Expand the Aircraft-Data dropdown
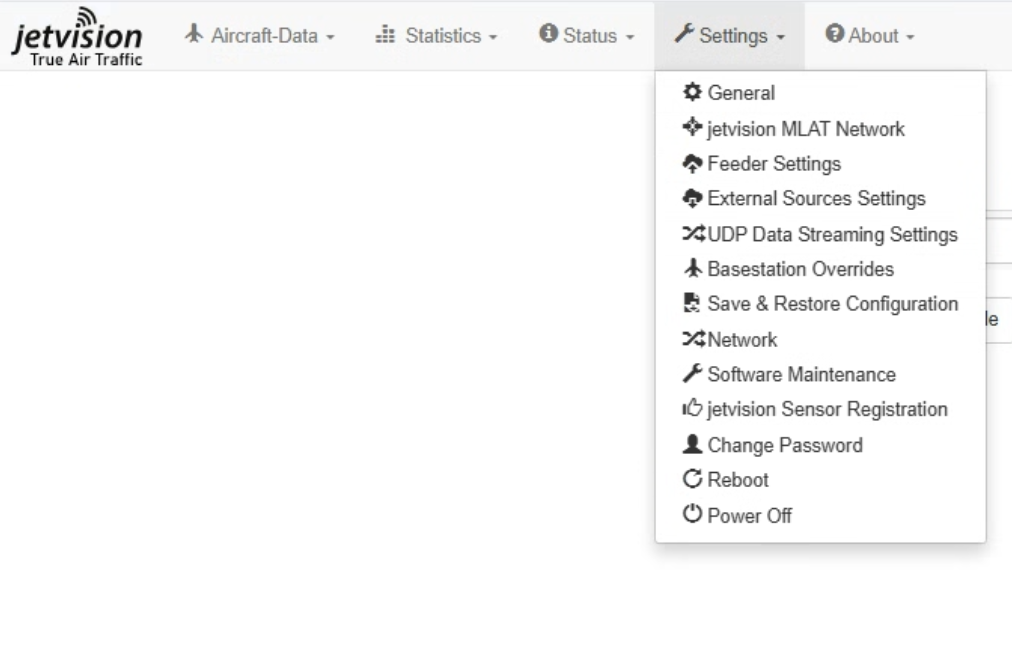This screenshot has width=1012, height=652. (x=260, y=36)
